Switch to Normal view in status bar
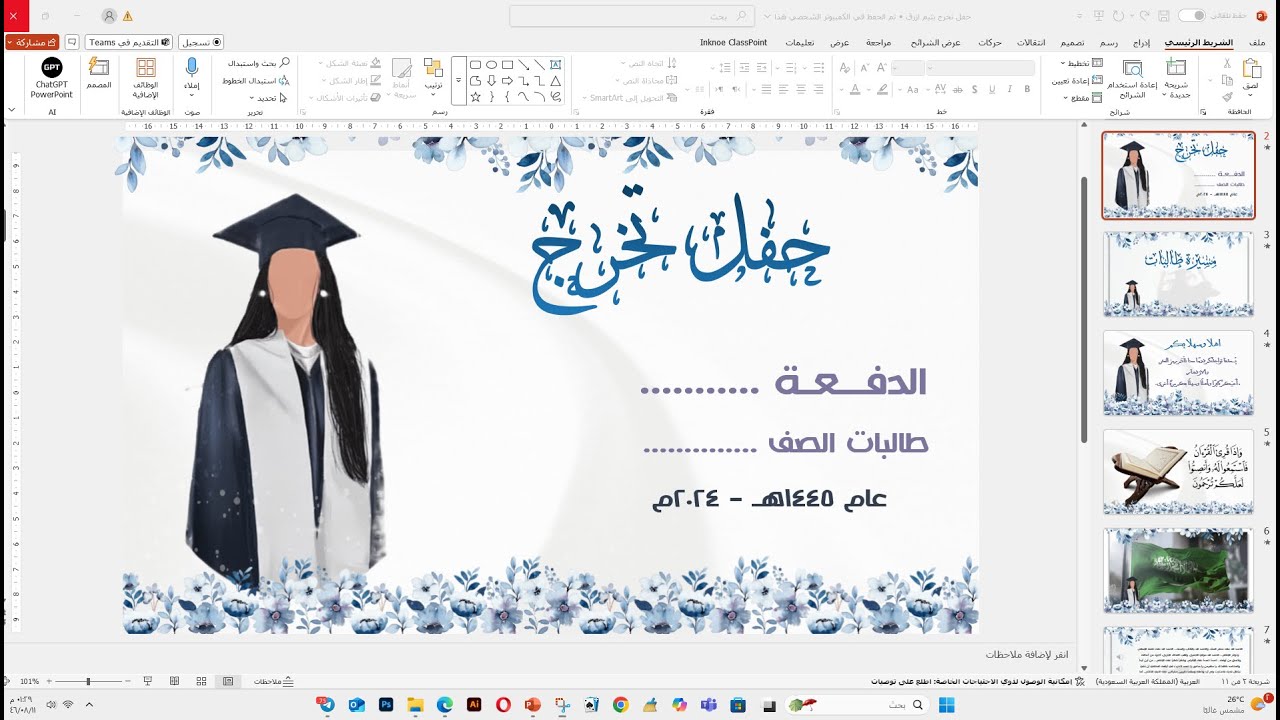The width and height of the screenshot is (1280, 720). click(228, 681)
